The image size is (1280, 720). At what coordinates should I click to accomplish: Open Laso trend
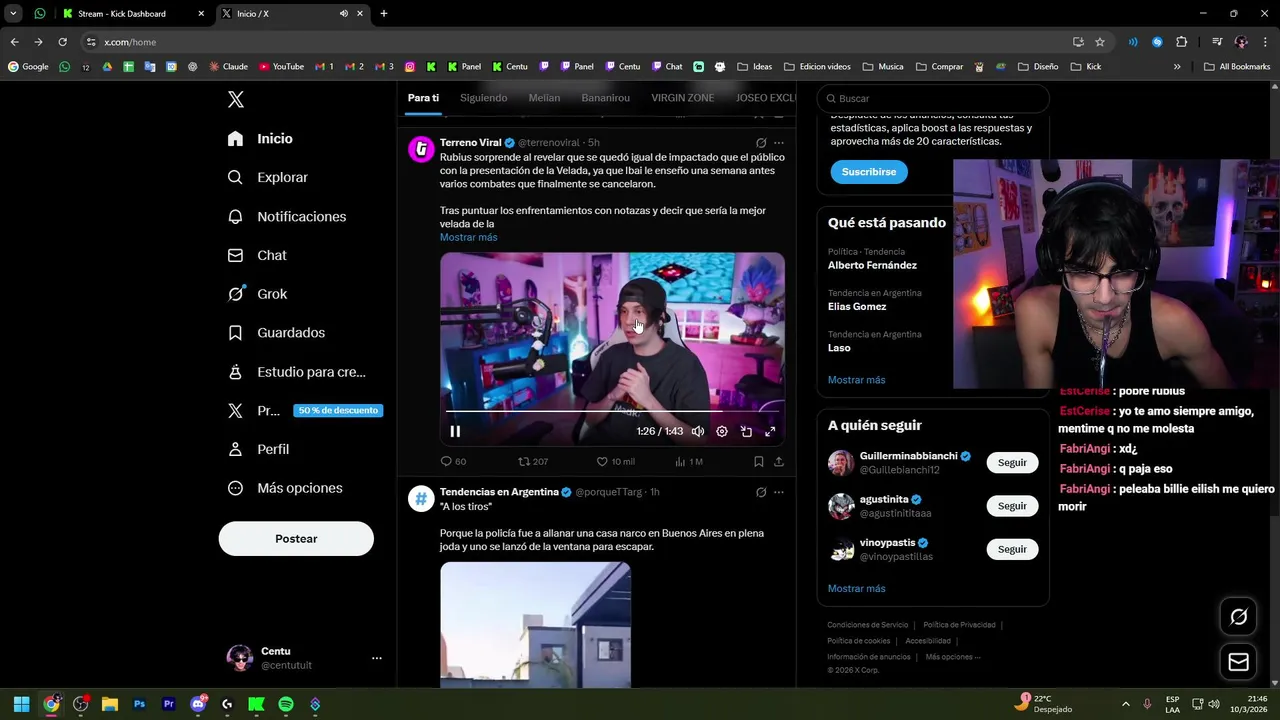[839, 347]
